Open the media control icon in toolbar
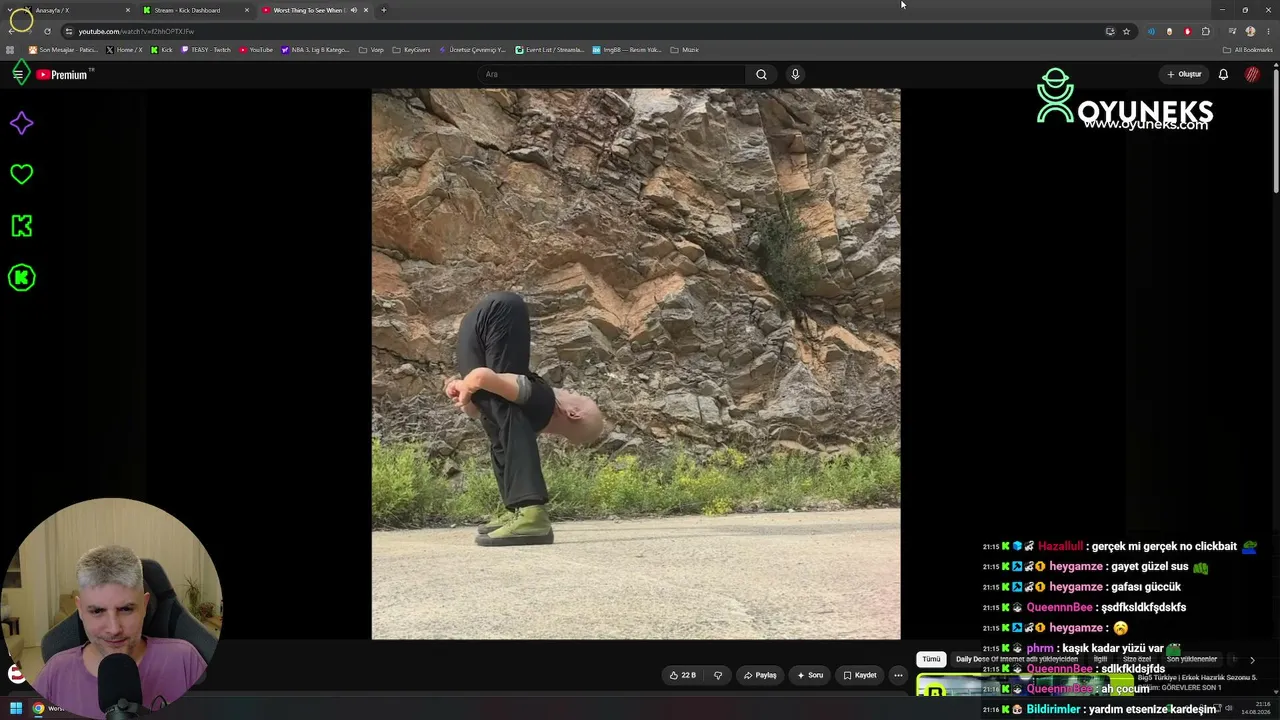This screenshot has height=720, width=1280. click(x=1232, y=31)
